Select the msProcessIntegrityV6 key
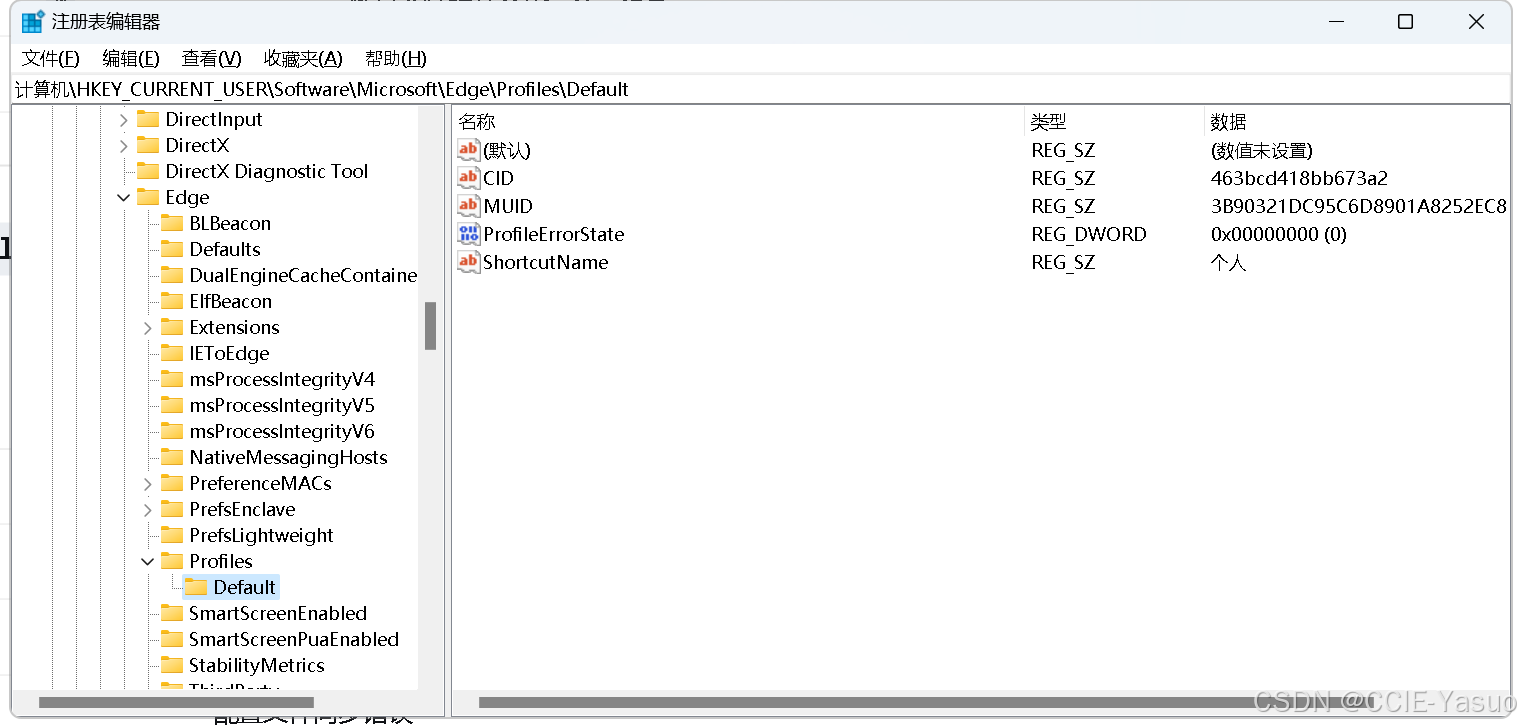The image size is (1521, 728). 282,431
